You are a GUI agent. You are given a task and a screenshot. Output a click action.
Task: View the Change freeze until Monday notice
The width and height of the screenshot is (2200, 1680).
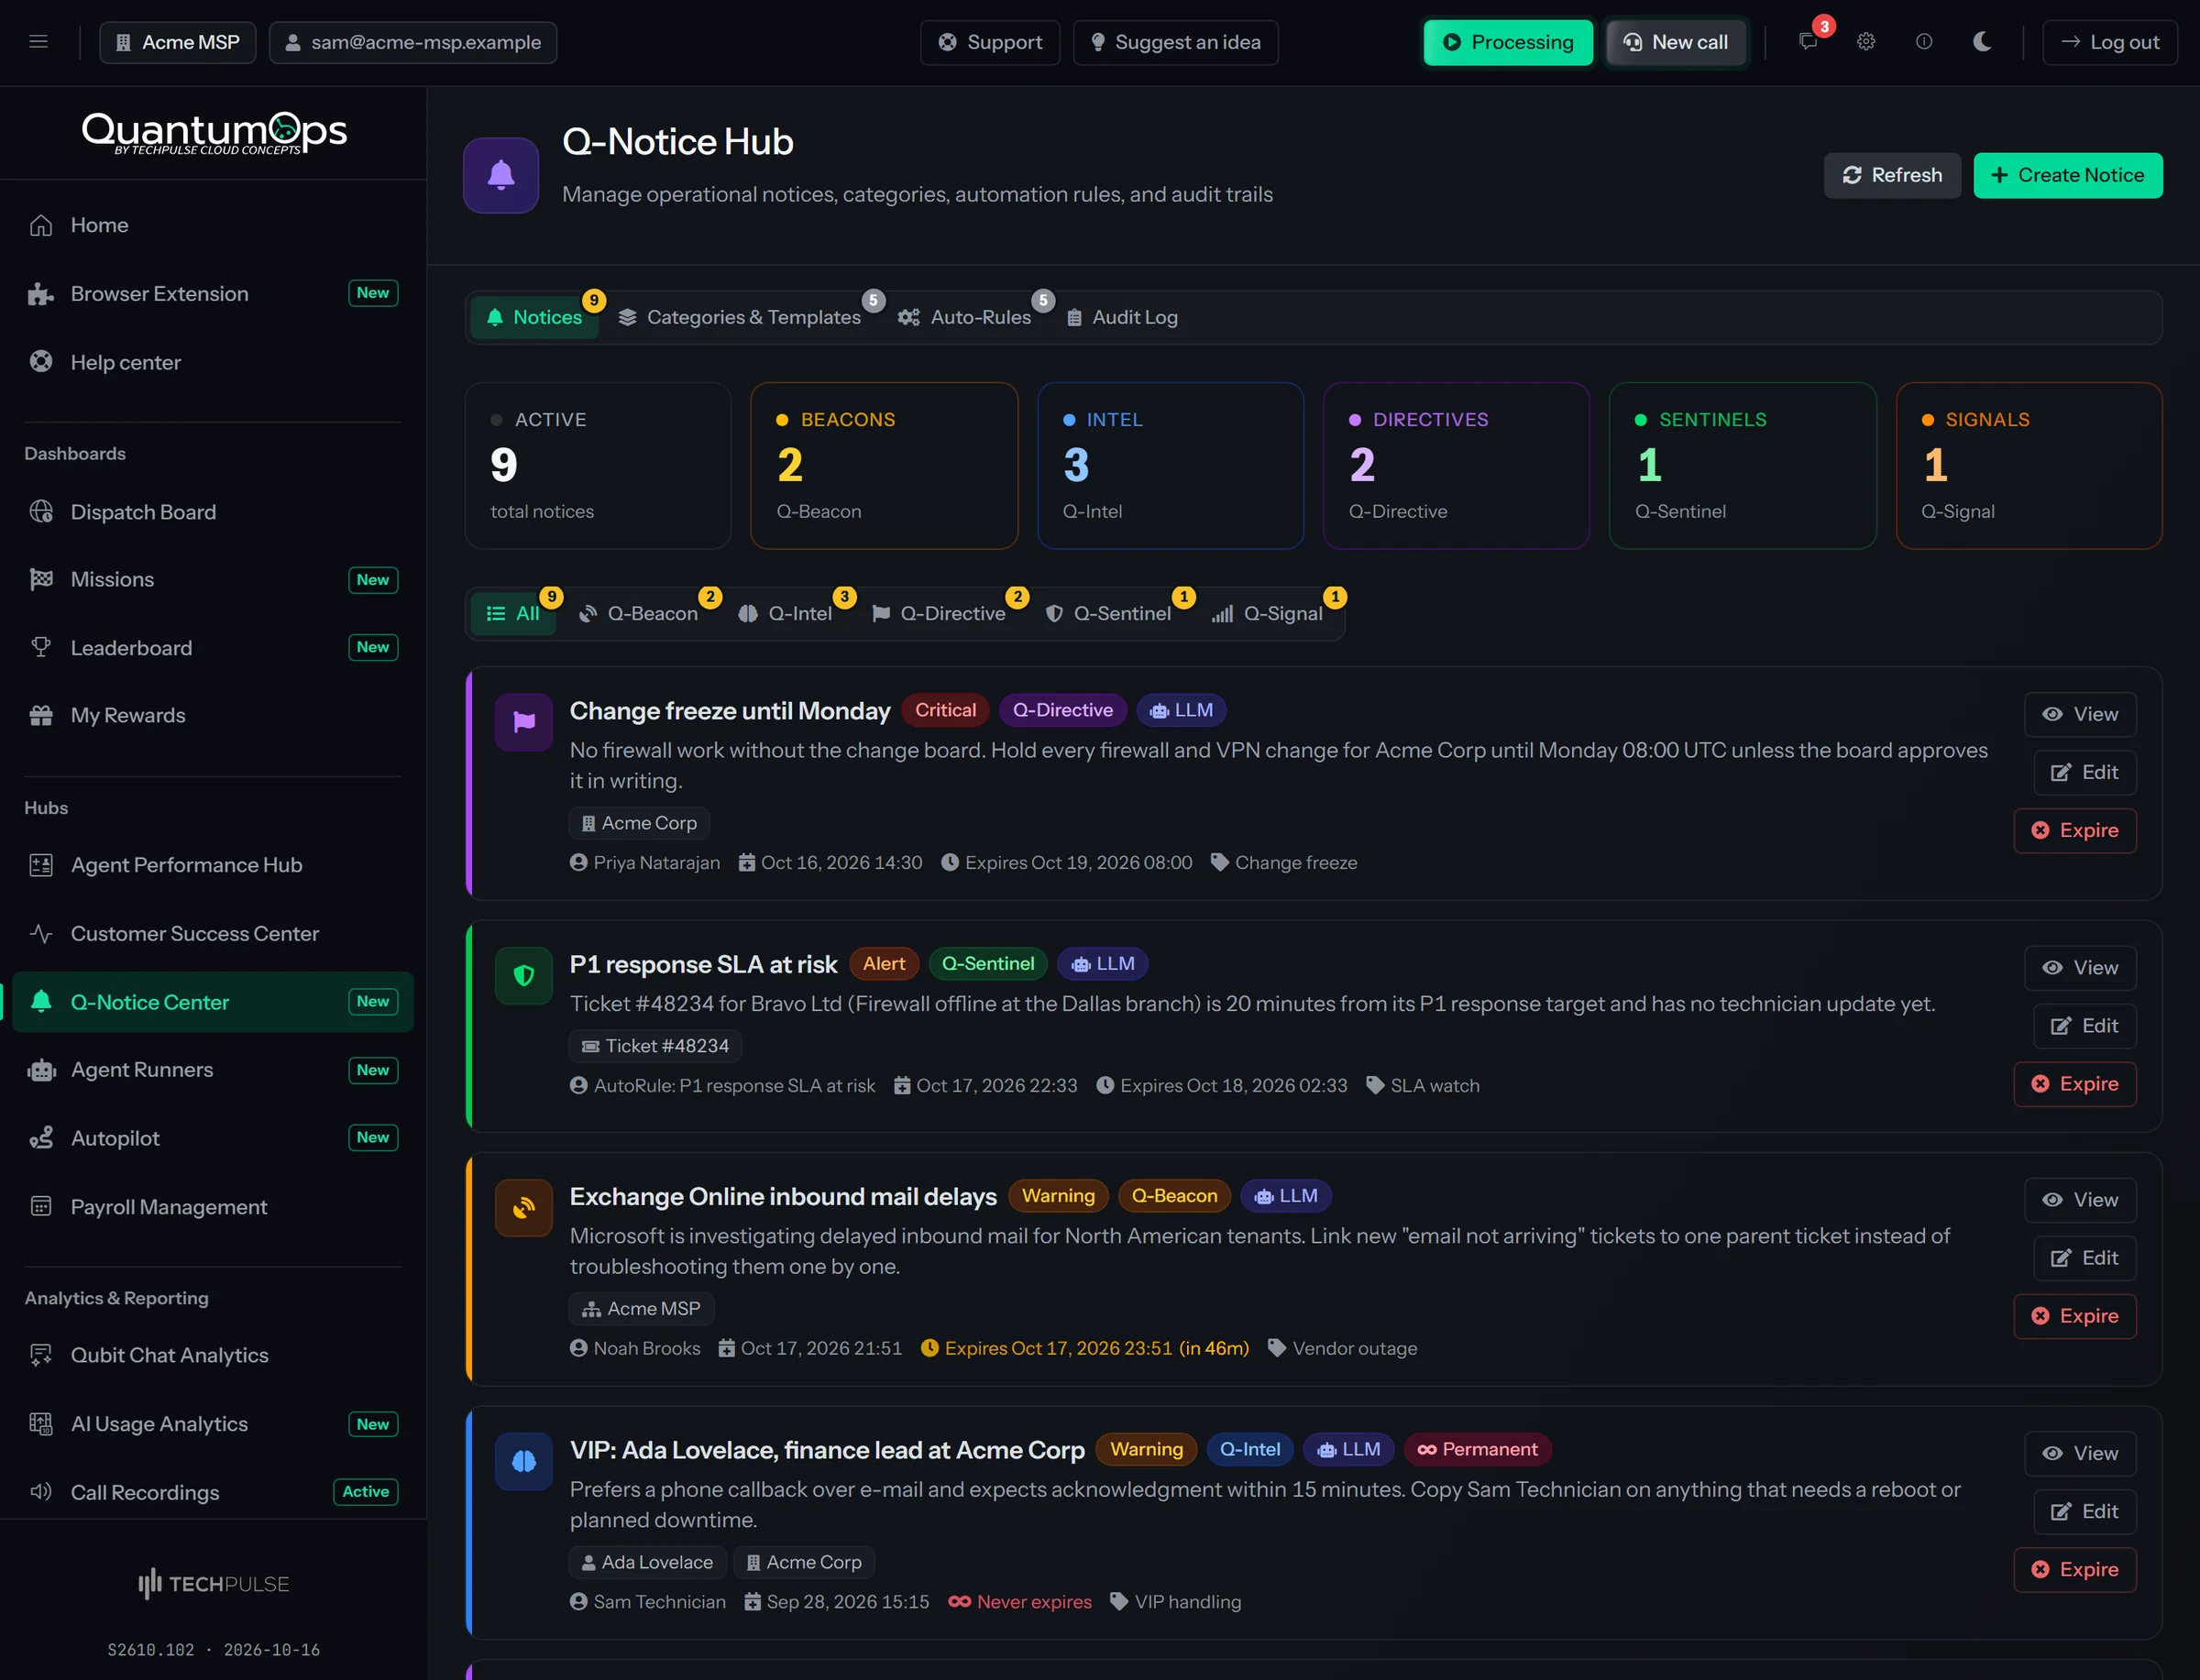point(2080,714)
